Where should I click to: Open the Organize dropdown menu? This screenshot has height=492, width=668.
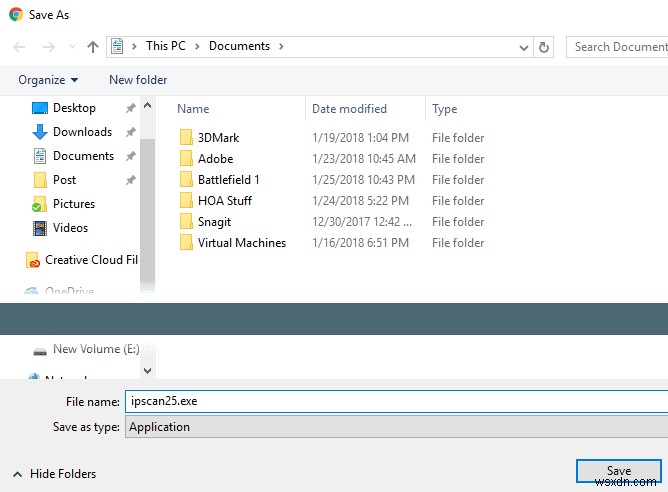tap(48, 80)
